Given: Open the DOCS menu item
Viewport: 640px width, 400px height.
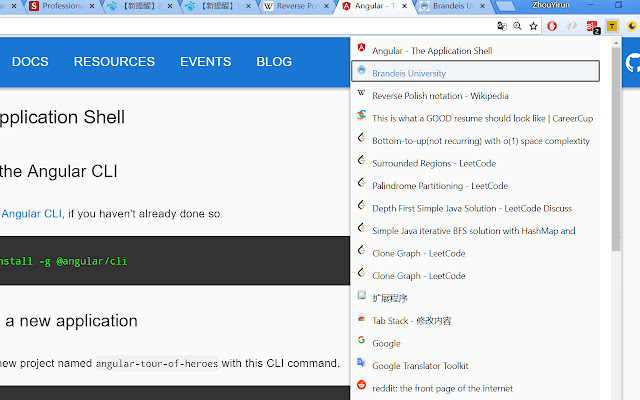Looking at the screenshot, I should pos(30,62).
